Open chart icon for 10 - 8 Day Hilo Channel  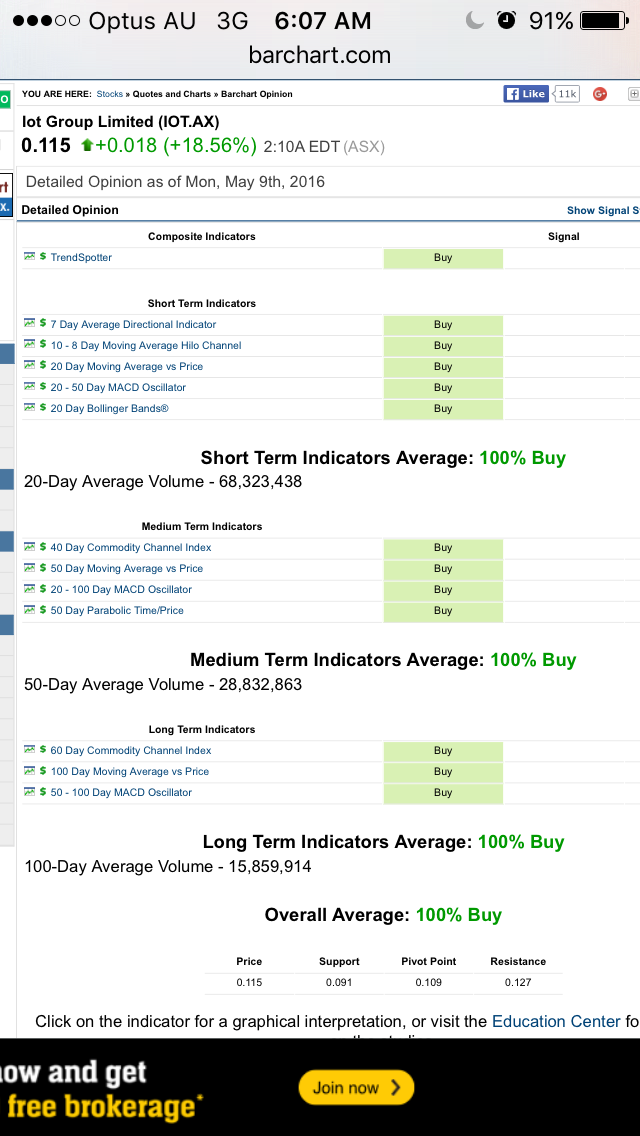(x=30, y=345)
